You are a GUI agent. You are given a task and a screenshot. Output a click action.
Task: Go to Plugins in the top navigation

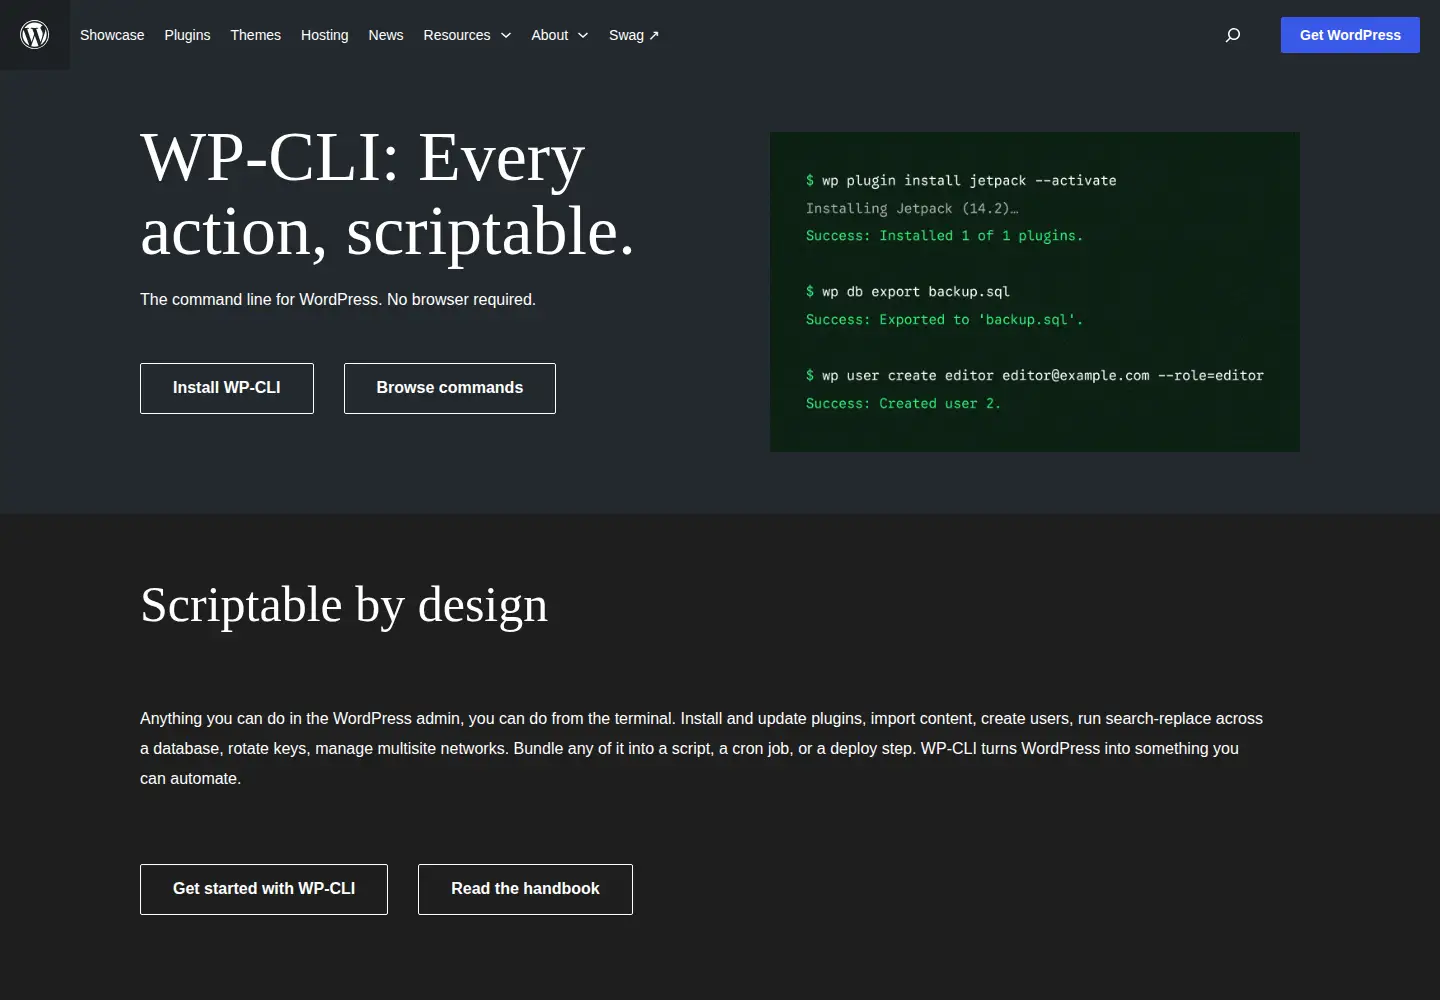click(187, 35)
